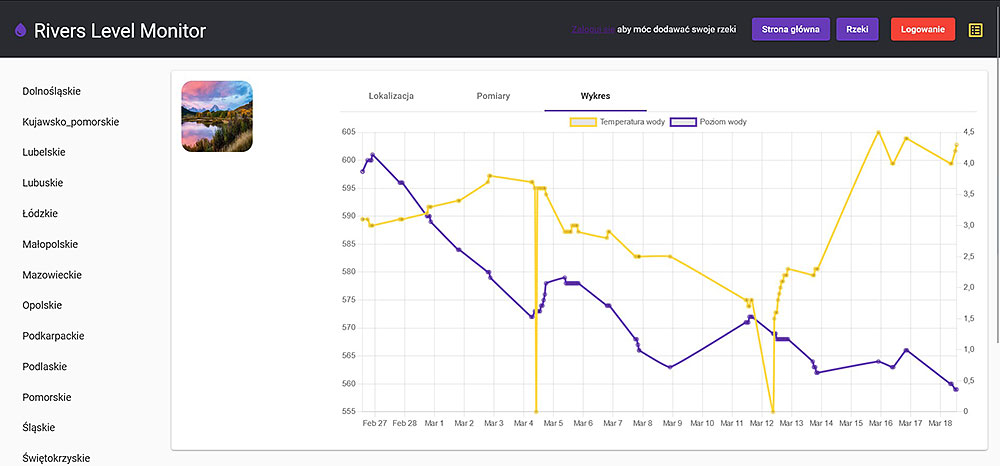
Task: Click the Mar 16 temperature peak point
Action: pos(878,133)
